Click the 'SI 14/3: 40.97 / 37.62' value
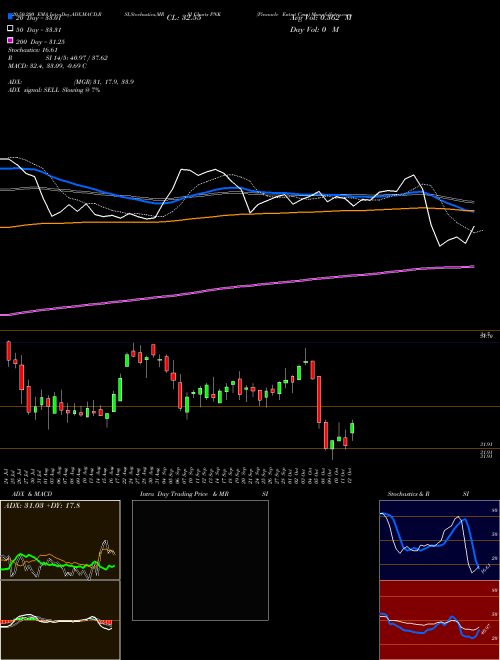 (x=77, y=58)
